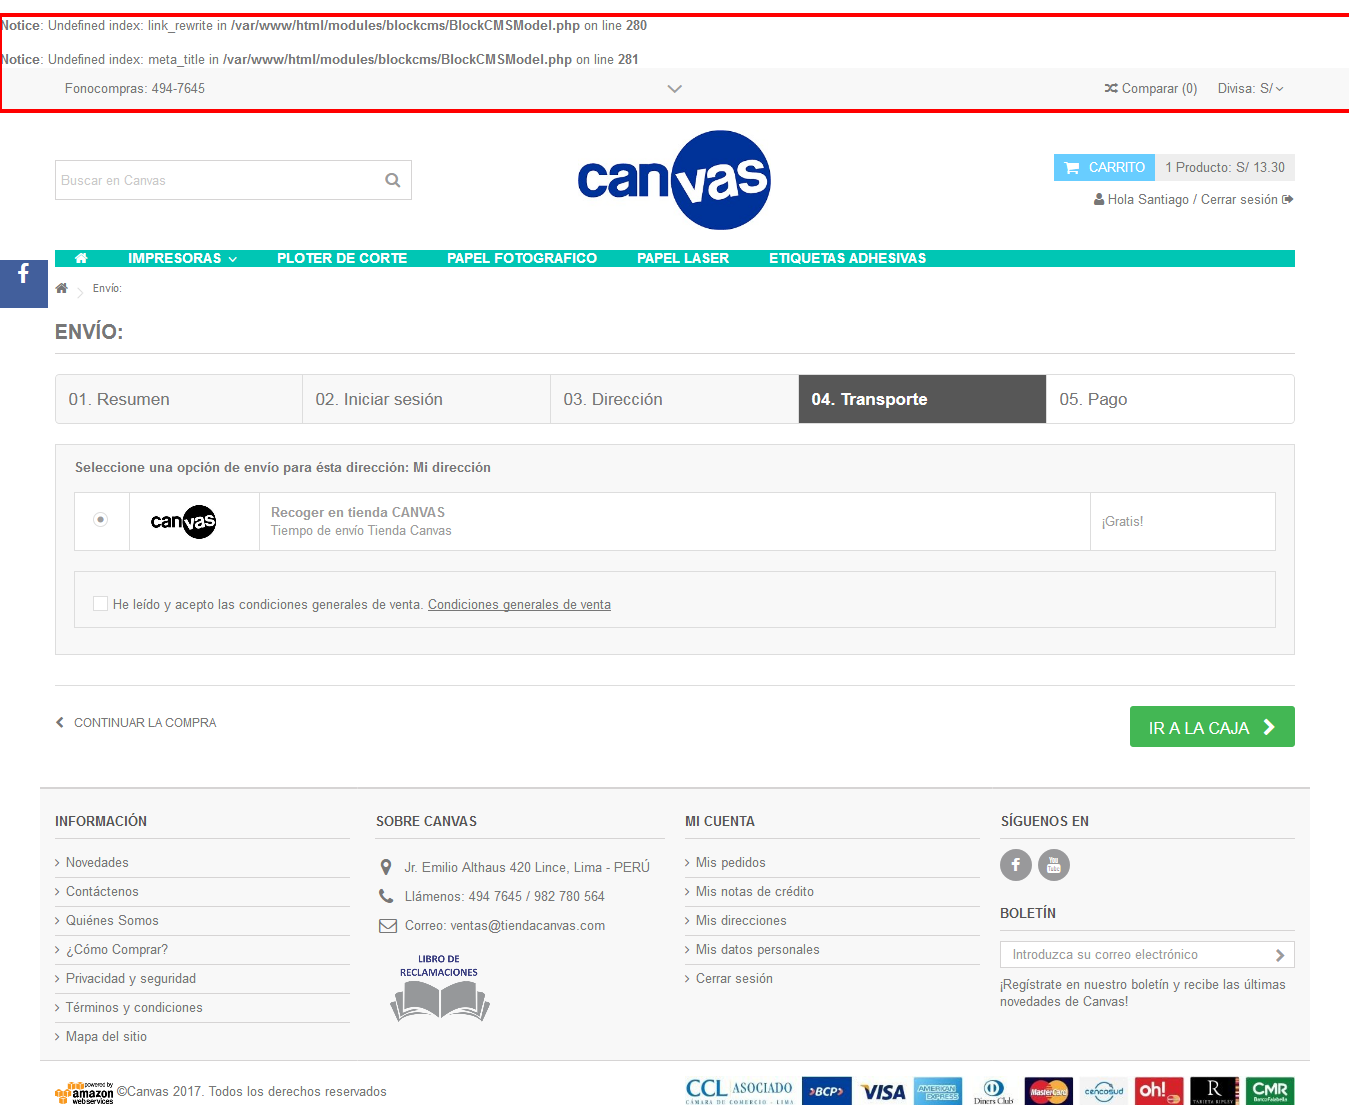
Task: Open Etiquetas Adhesivas category
Action: coord(847,258)
